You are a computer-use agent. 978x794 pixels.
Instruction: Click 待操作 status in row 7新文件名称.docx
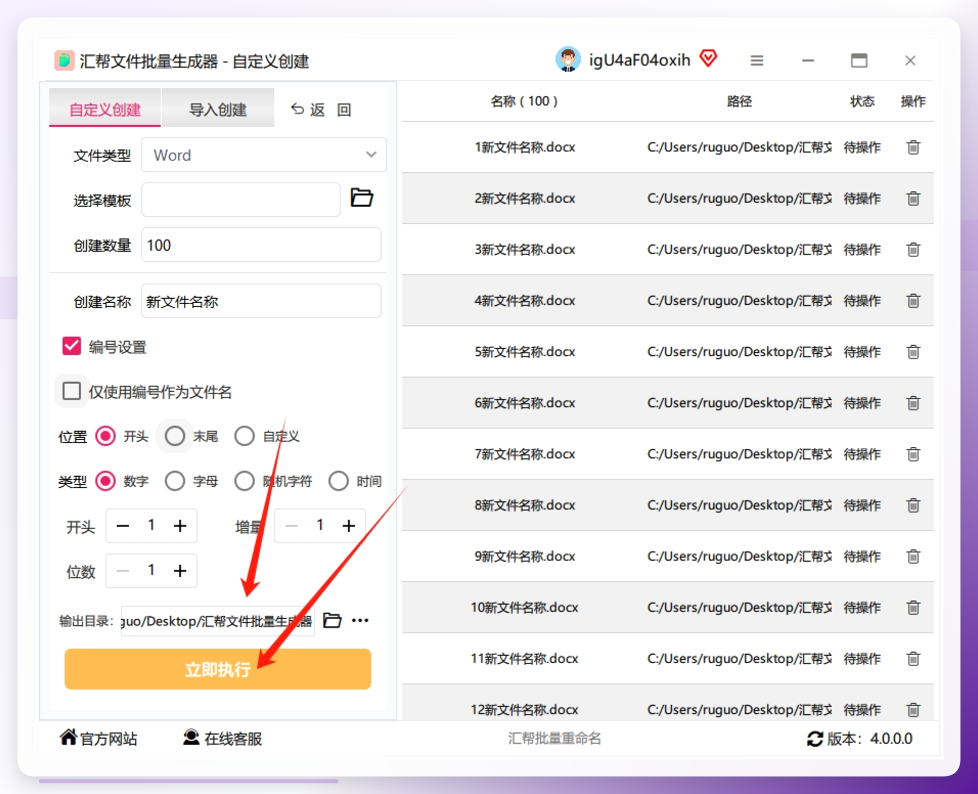pyautogui.click(x=862, y=454)
